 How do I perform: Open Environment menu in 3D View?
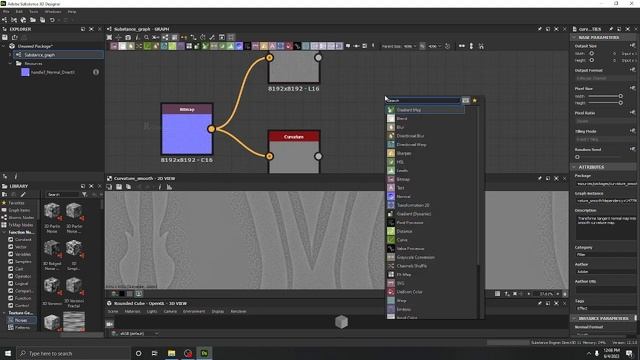point(194,311)
